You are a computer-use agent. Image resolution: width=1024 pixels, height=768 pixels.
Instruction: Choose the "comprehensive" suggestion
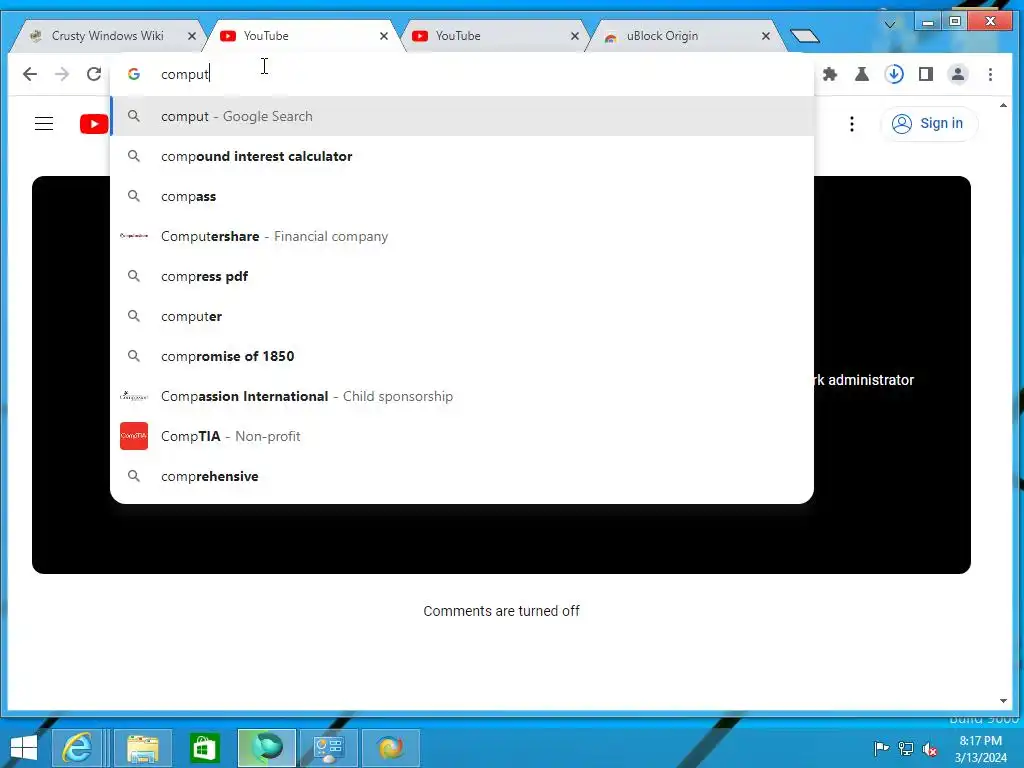tap(462, 476)
